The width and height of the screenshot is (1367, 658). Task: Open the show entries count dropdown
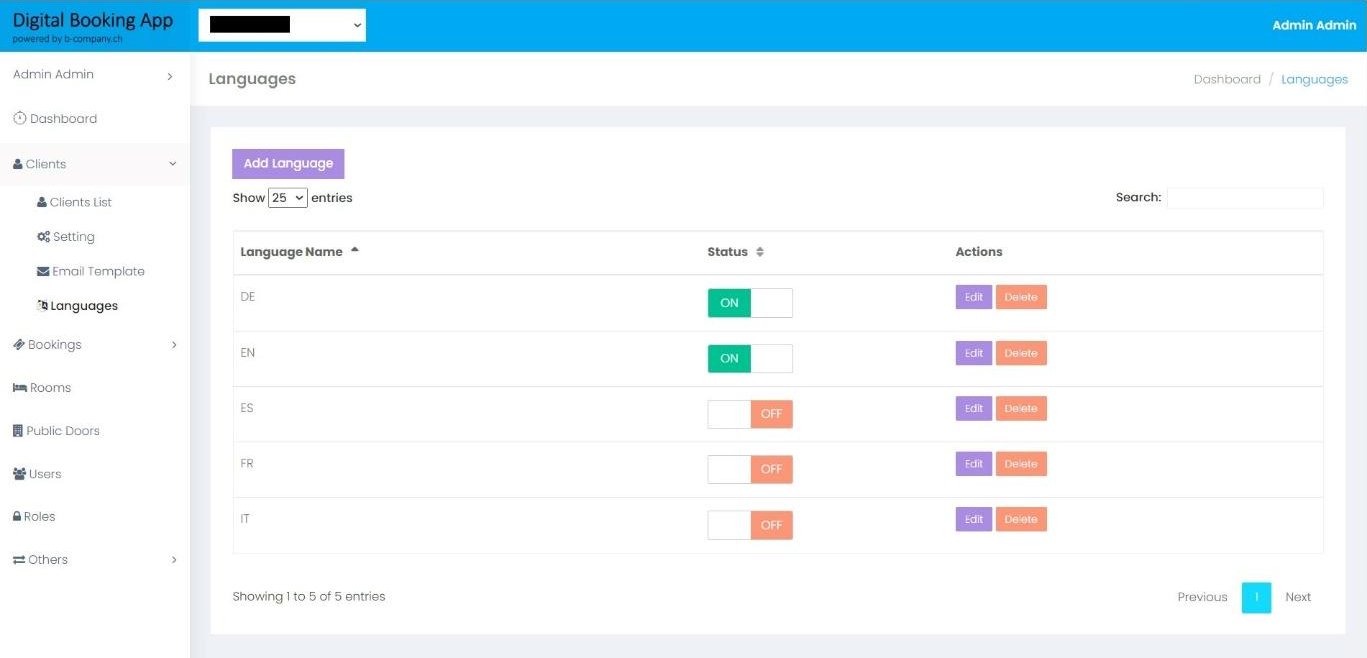288,198
